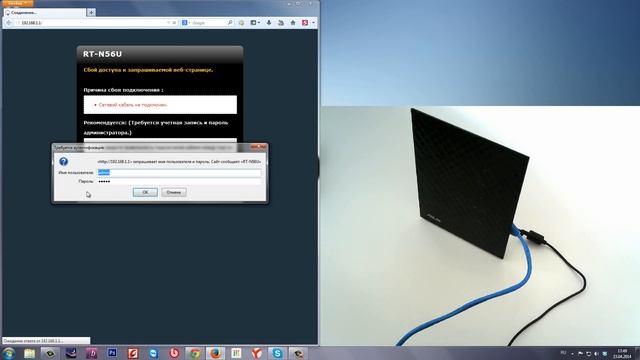
Task: Open the purple b app in taskbar
Action: [x=91, y=353]
